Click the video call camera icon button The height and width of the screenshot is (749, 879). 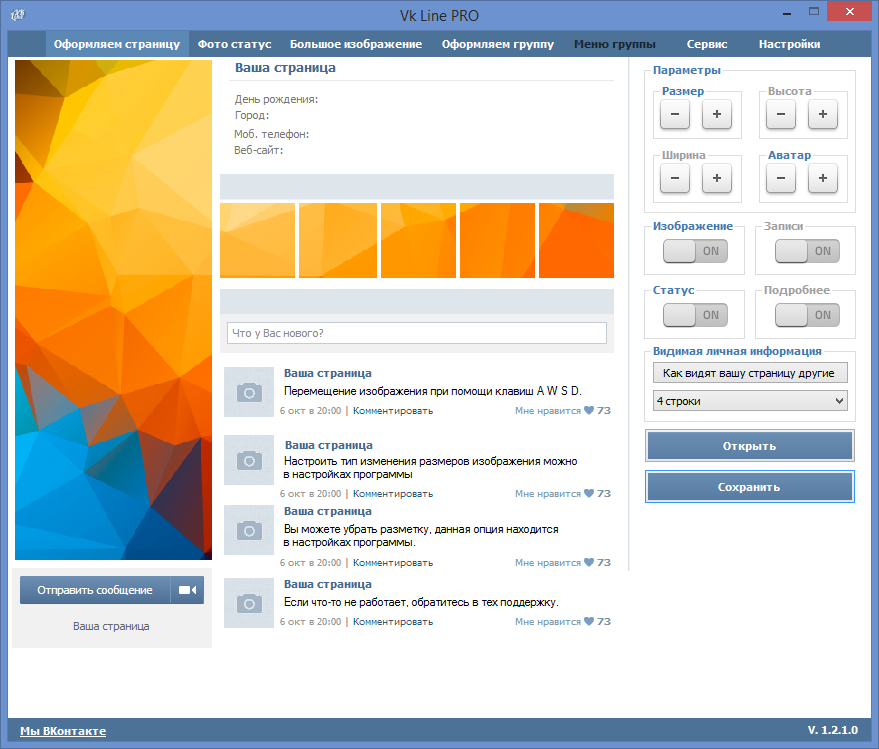[x=187, y=590]
